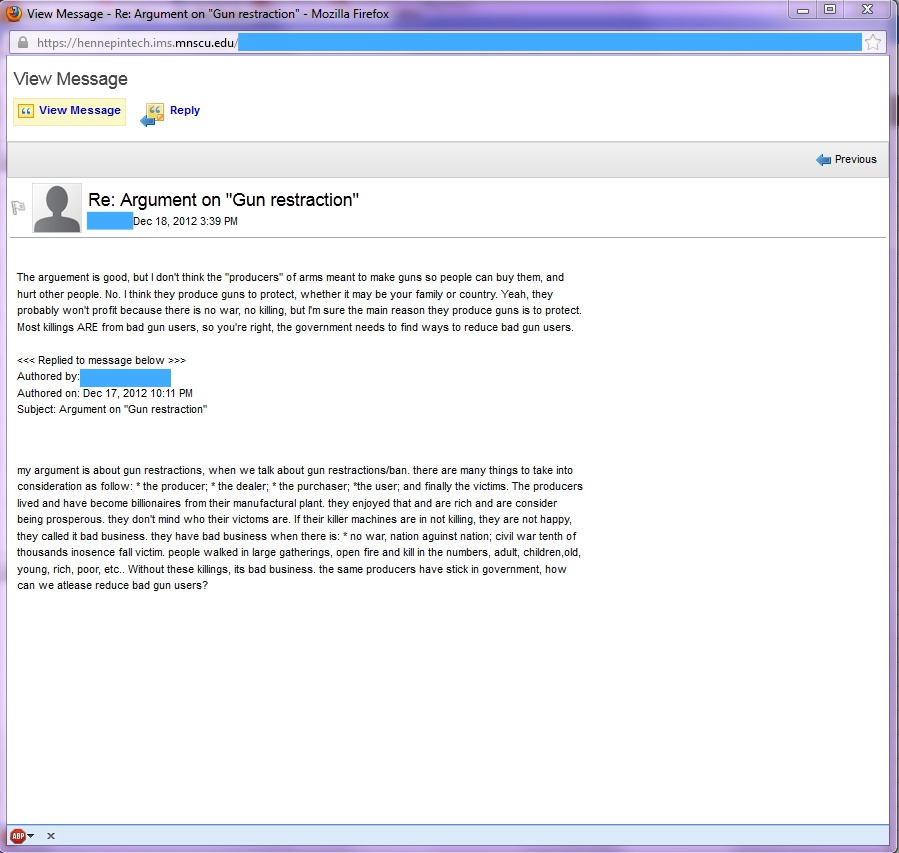Click the redacted sender name near date

point(110,221)
